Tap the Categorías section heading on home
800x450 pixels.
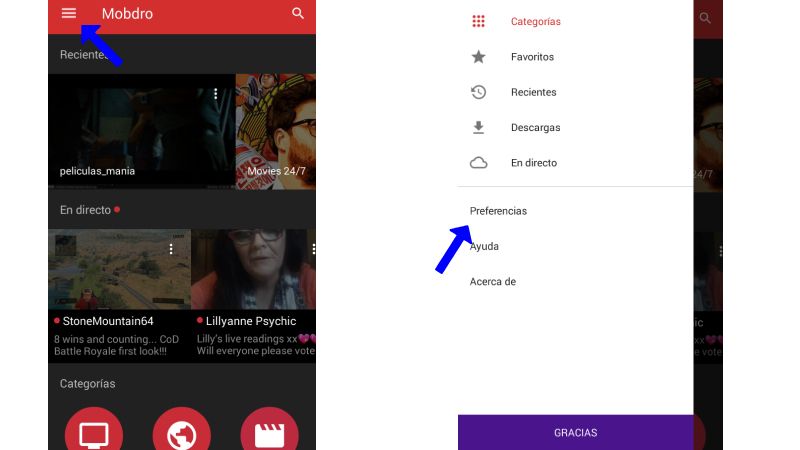click(x=87, y=384)
